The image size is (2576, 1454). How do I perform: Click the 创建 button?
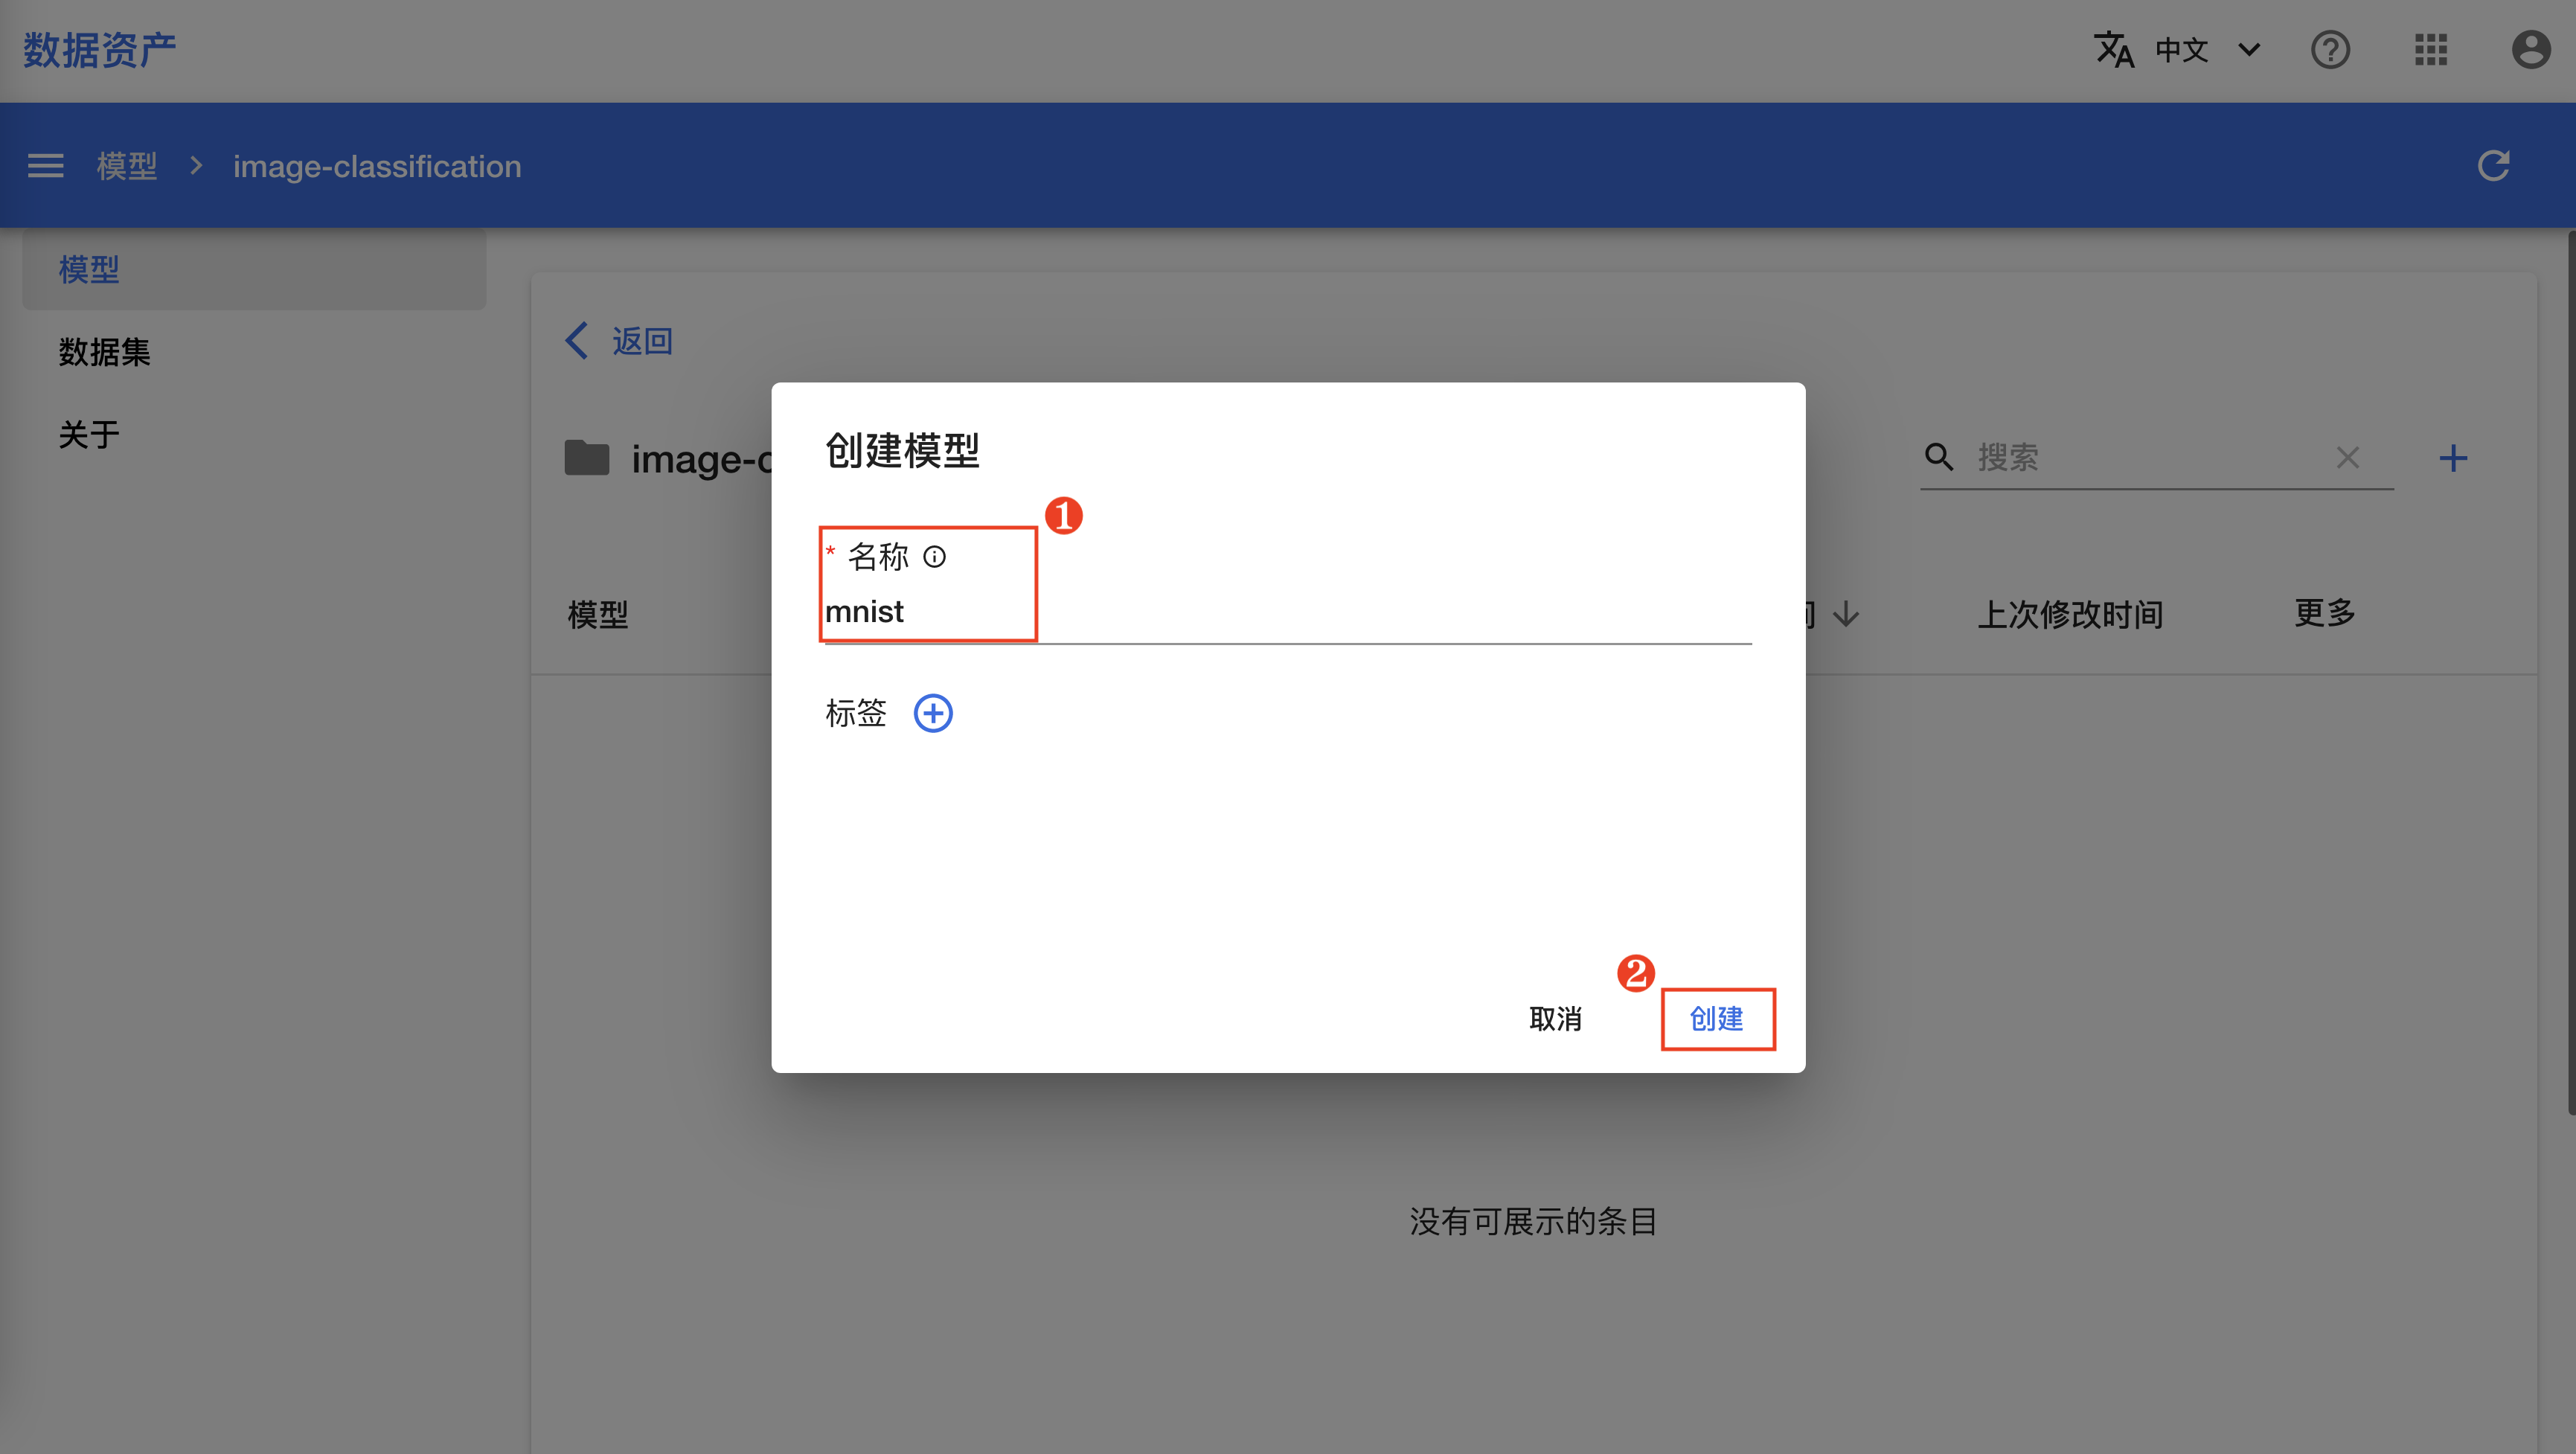1717,1019
